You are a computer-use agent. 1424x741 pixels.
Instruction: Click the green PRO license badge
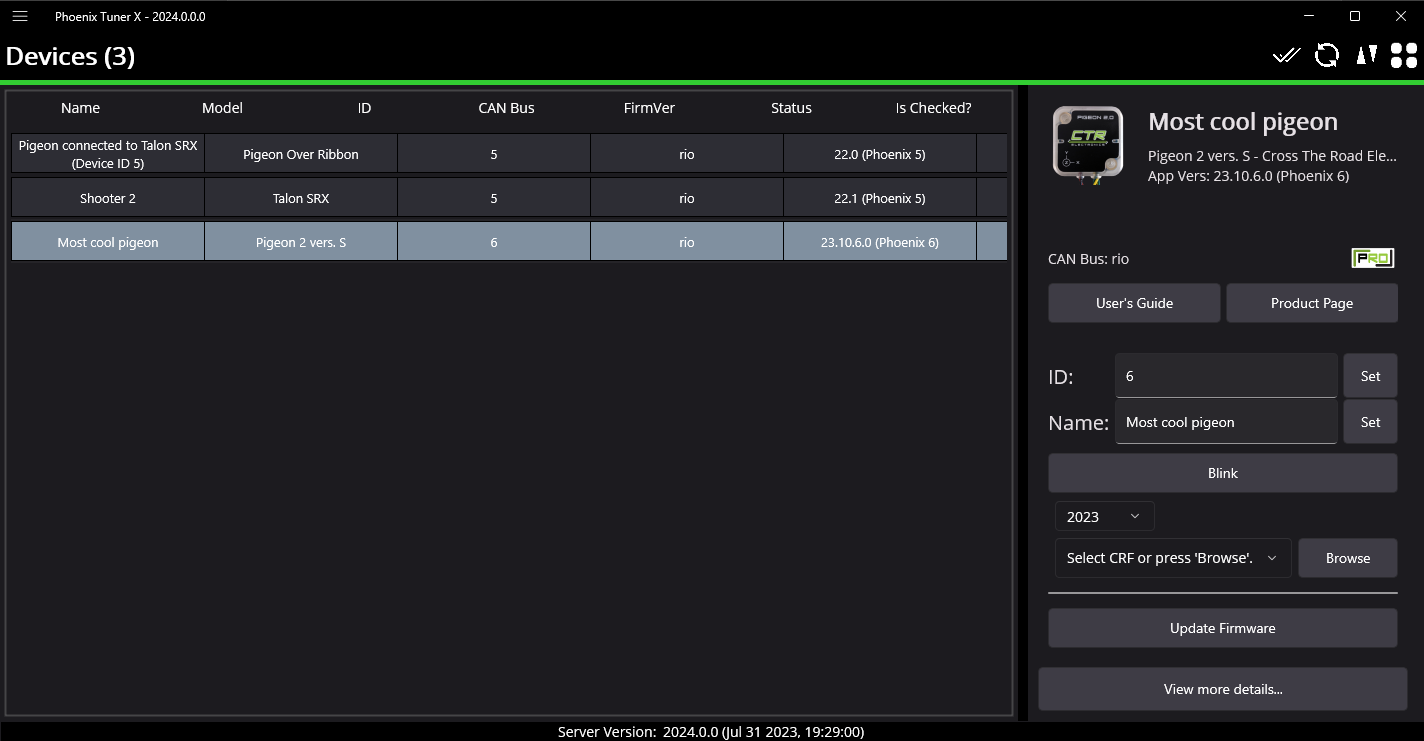[1373, 258]
